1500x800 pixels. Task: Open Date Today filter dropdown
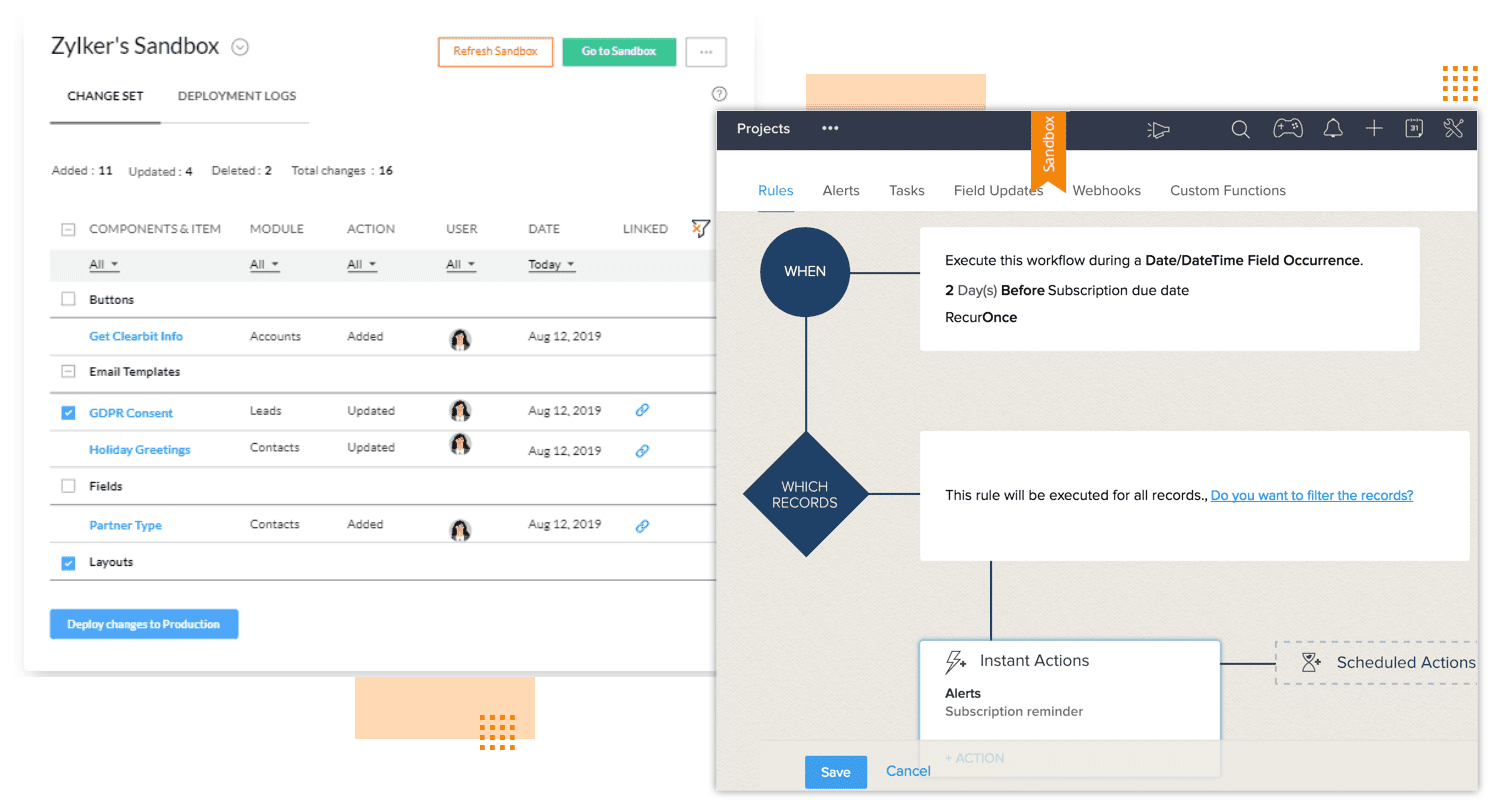552,265
